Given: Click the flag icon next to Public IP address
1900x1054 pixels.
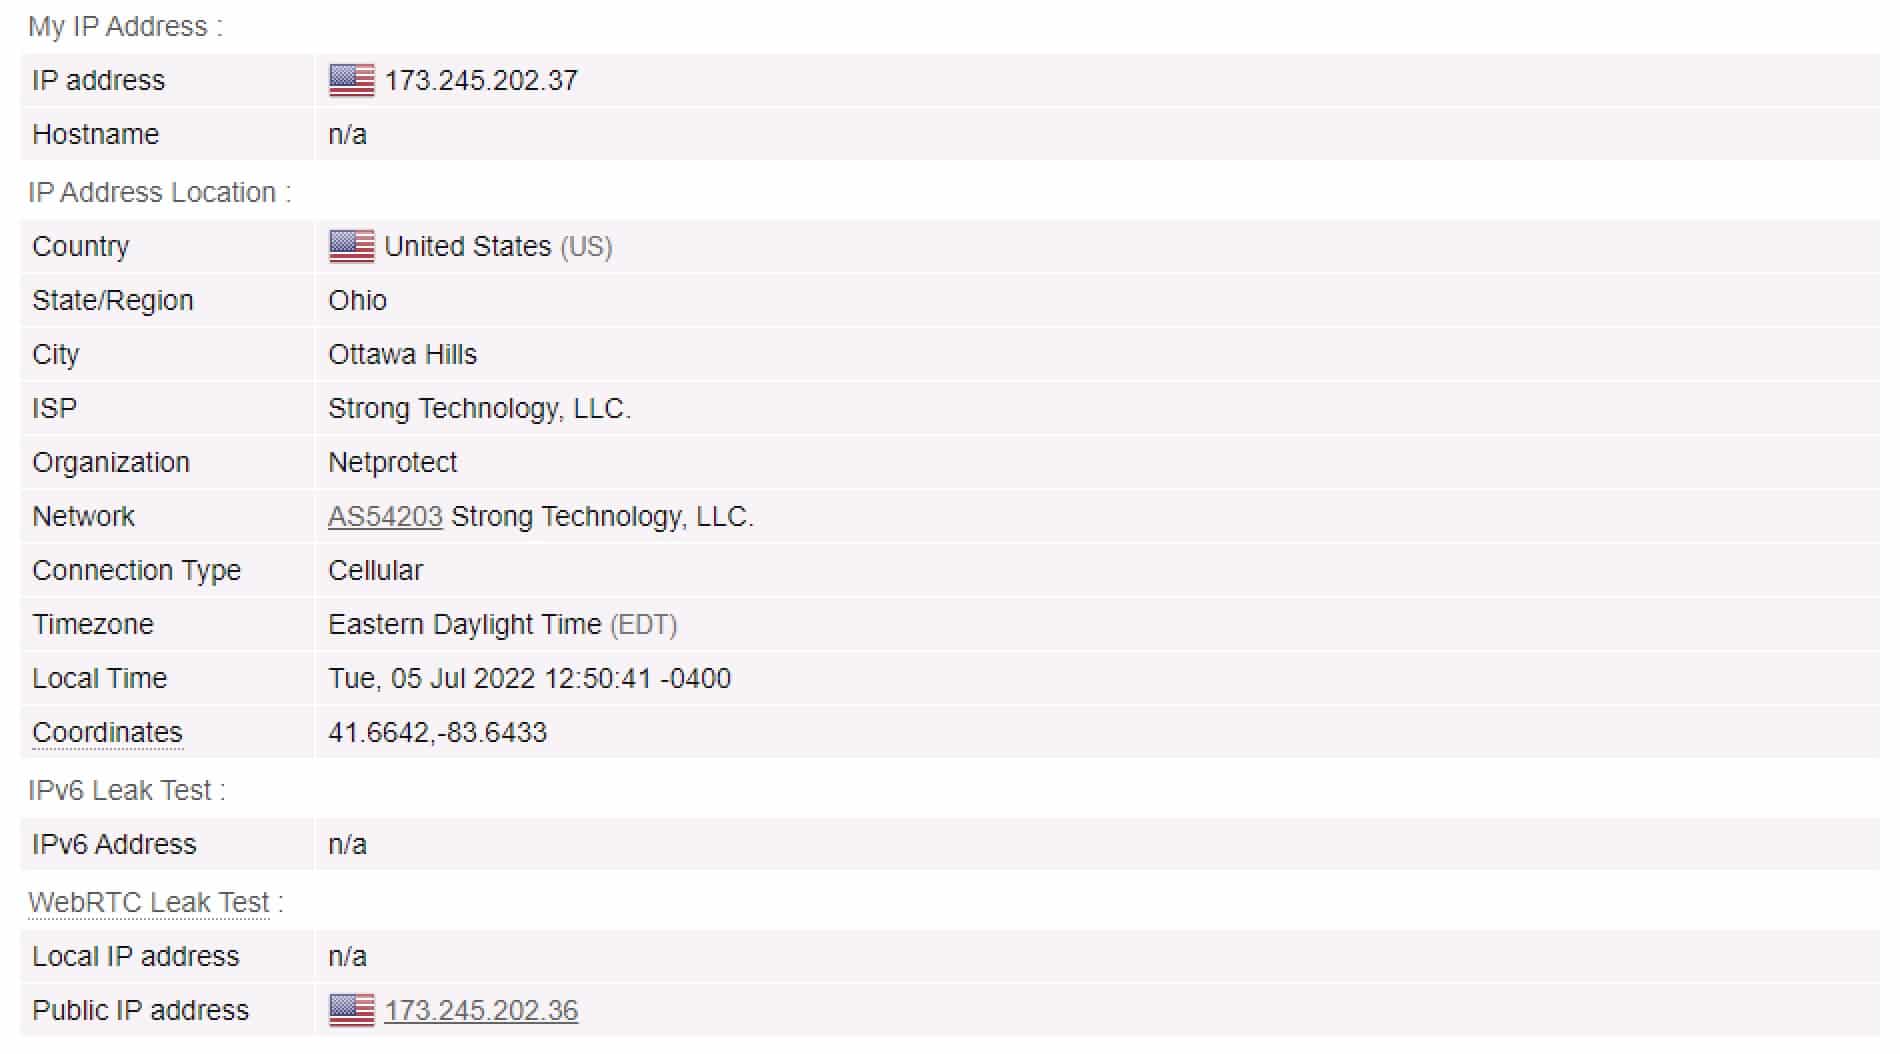Looking at the screenshot, I should pyautogui.click(x=351, y=1010).
